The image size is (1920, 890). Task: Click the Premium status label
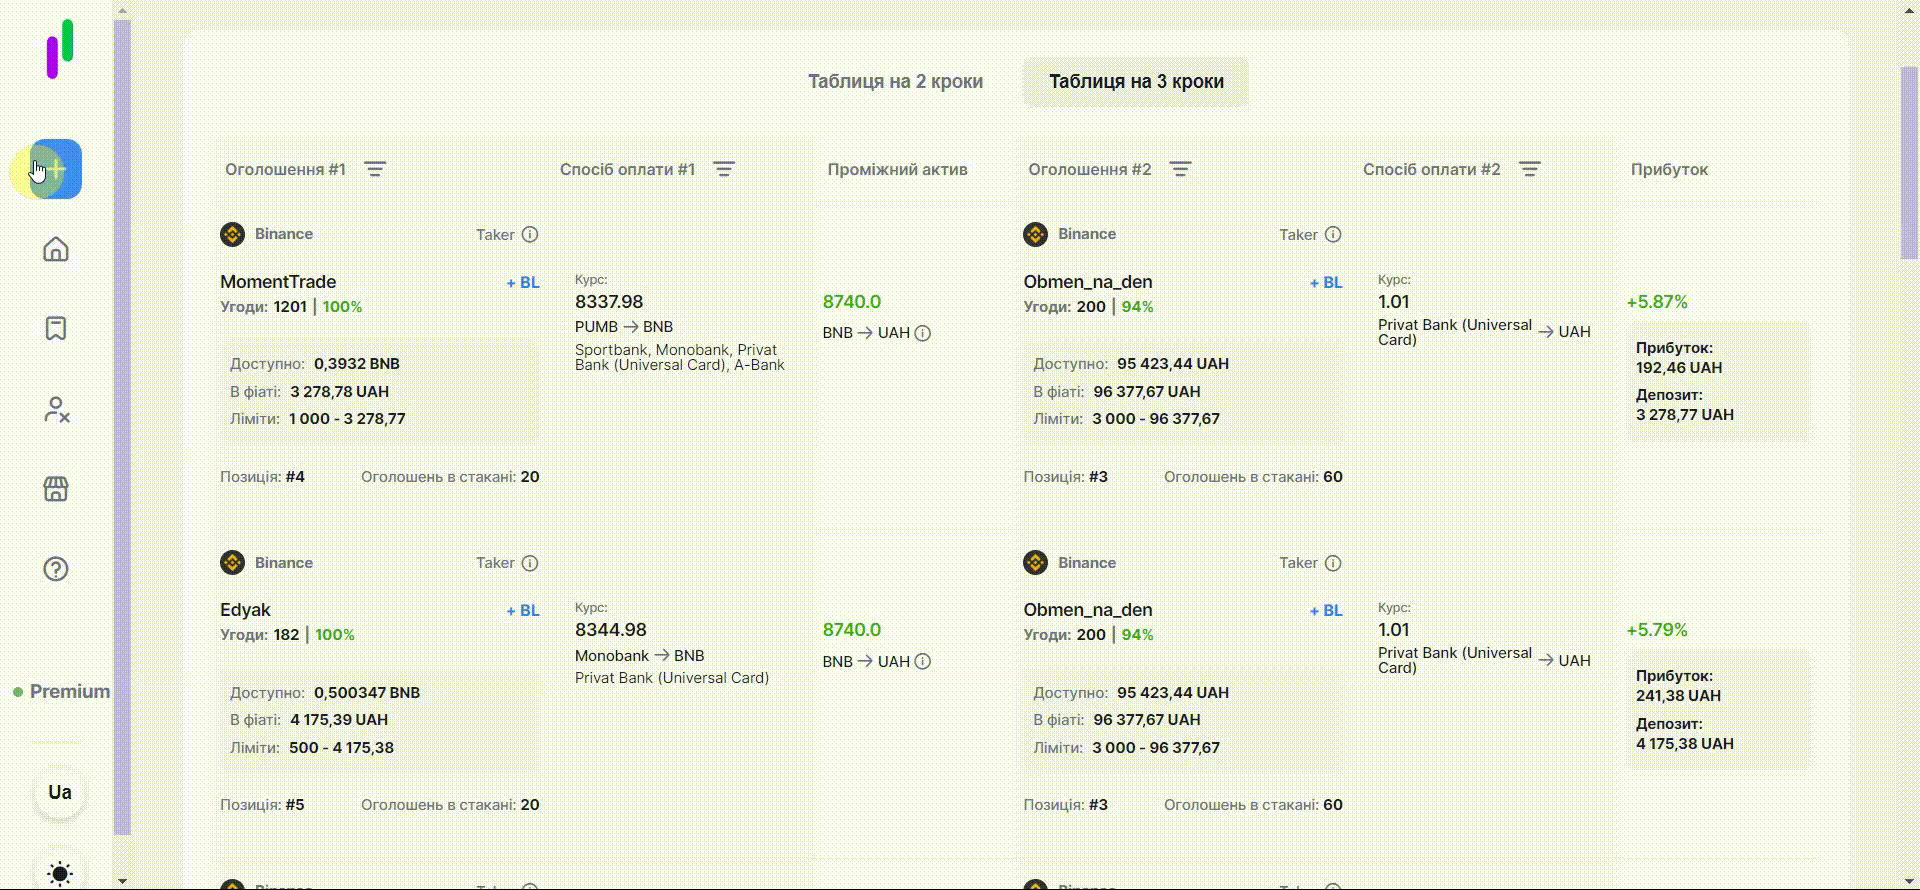coord(69,692)
